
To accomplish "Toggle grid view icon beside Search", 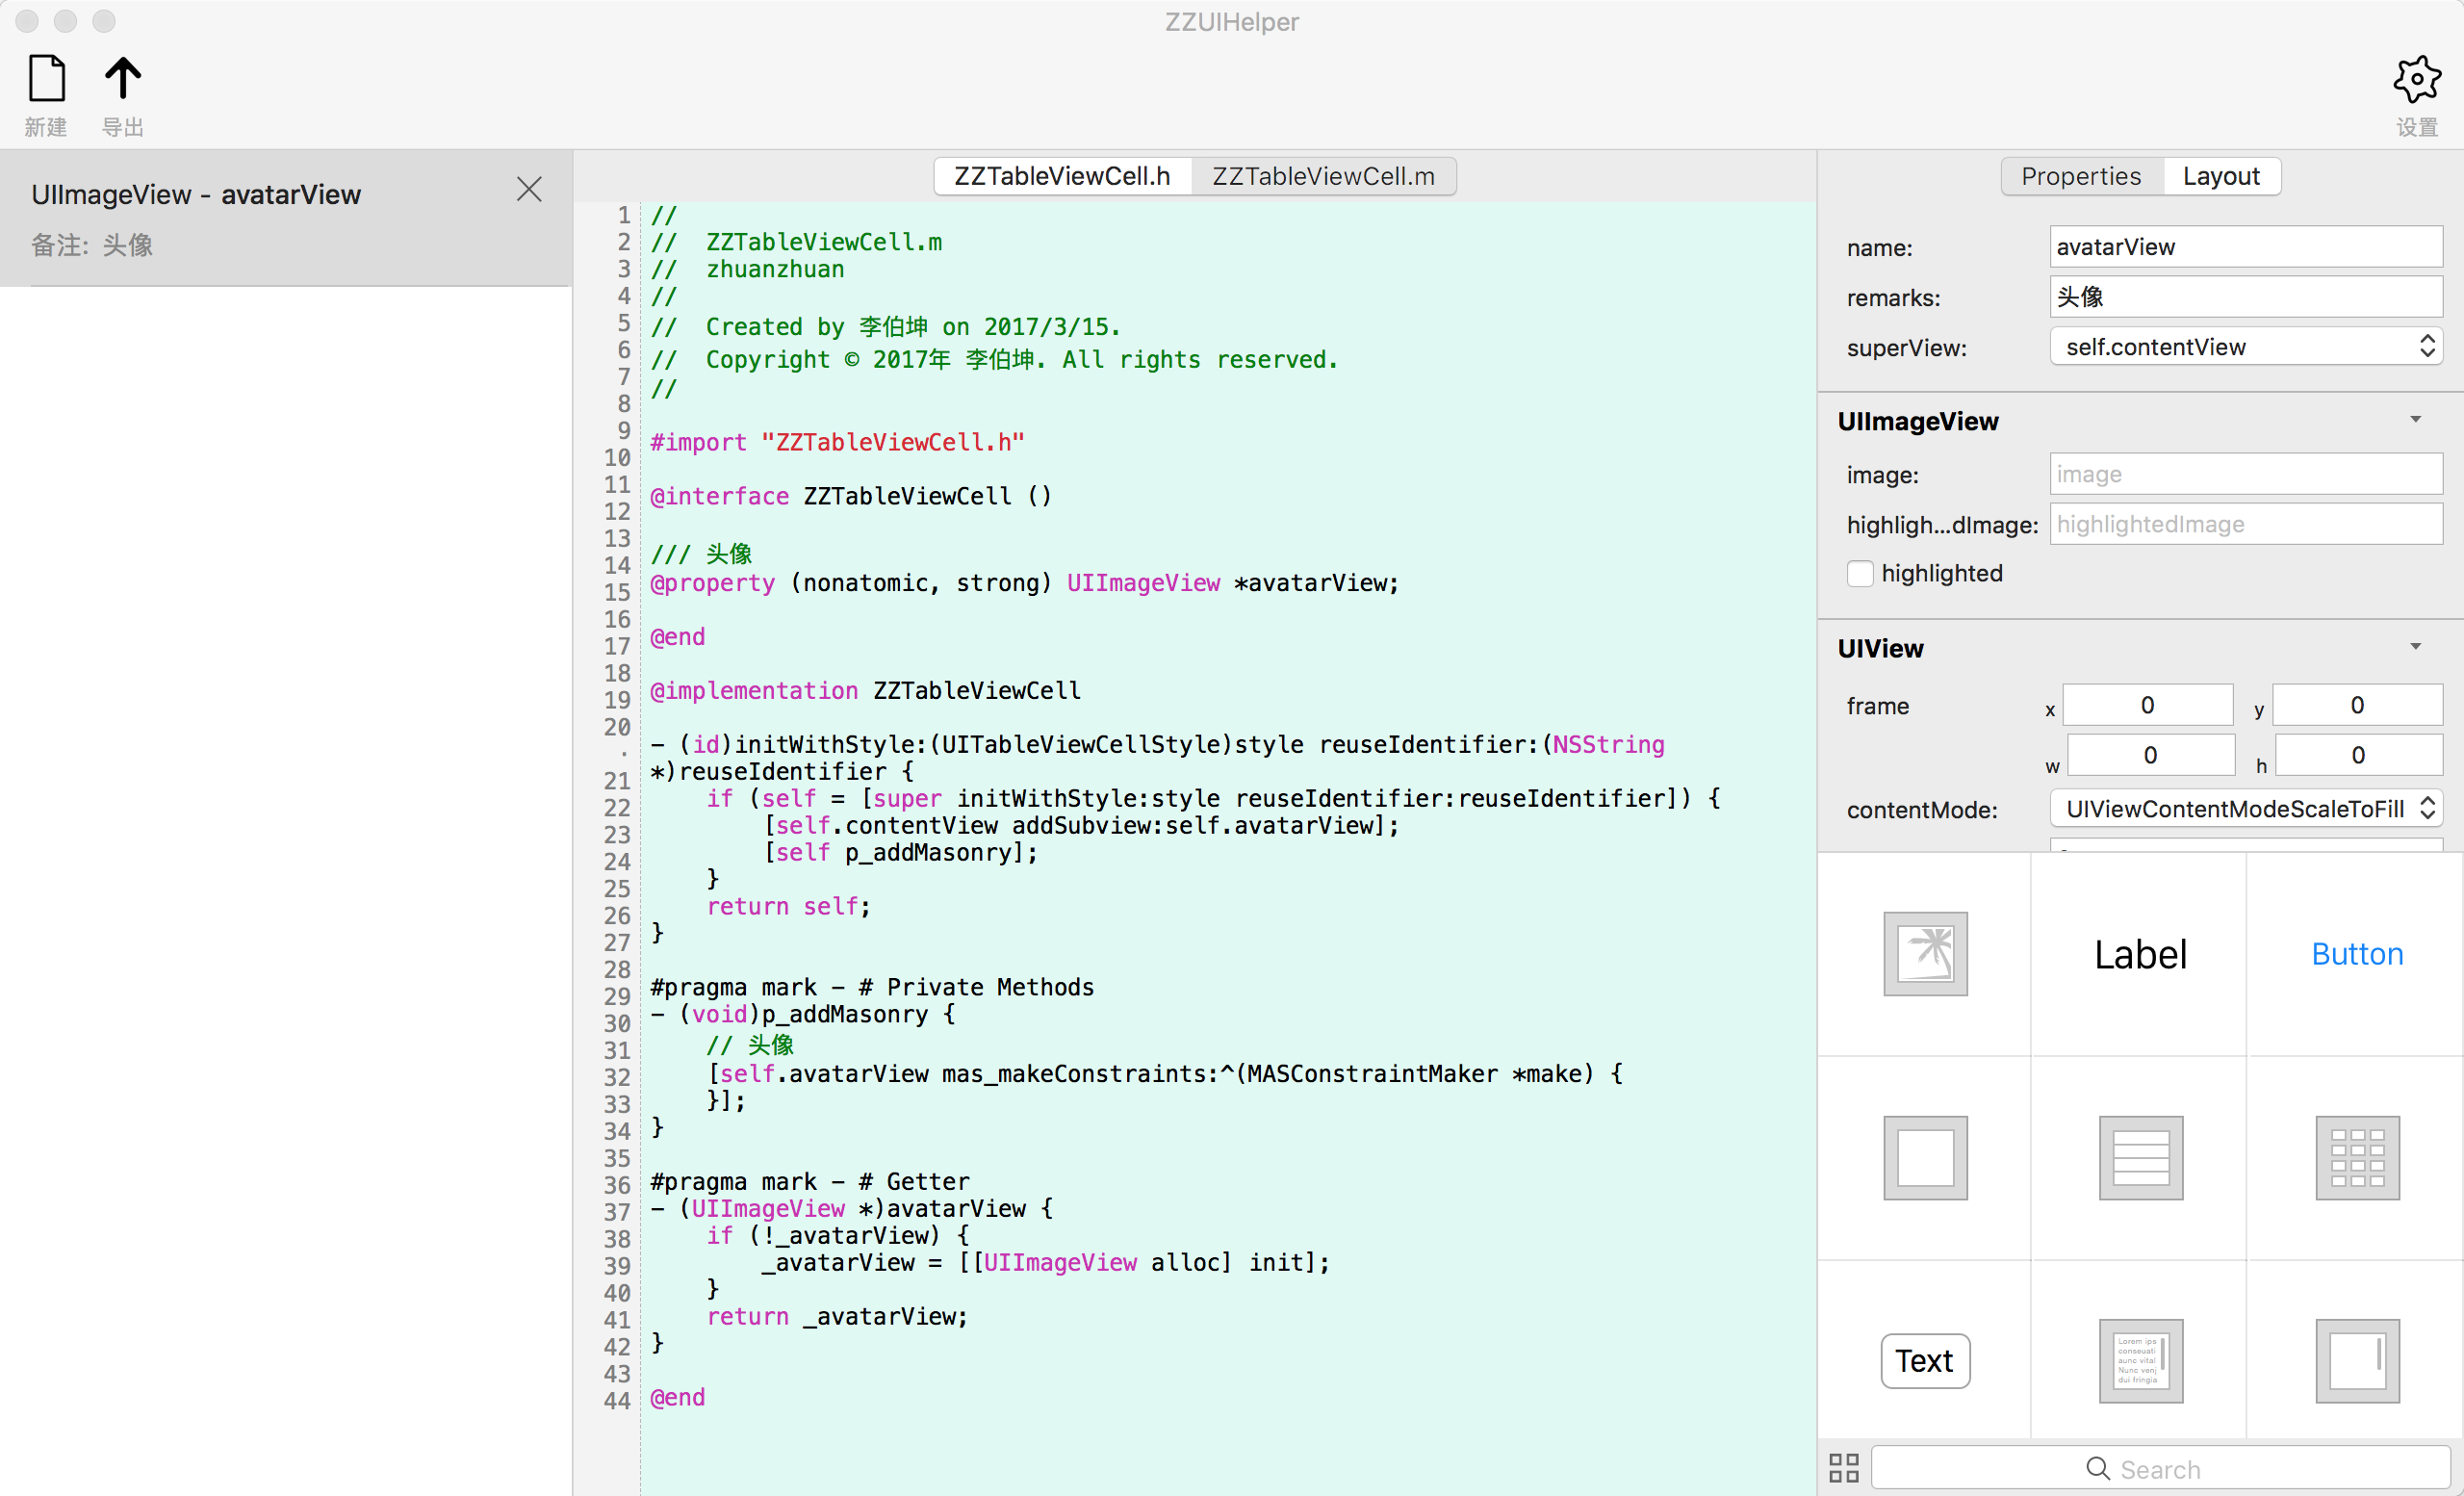I will [x=1843, y=1468].
